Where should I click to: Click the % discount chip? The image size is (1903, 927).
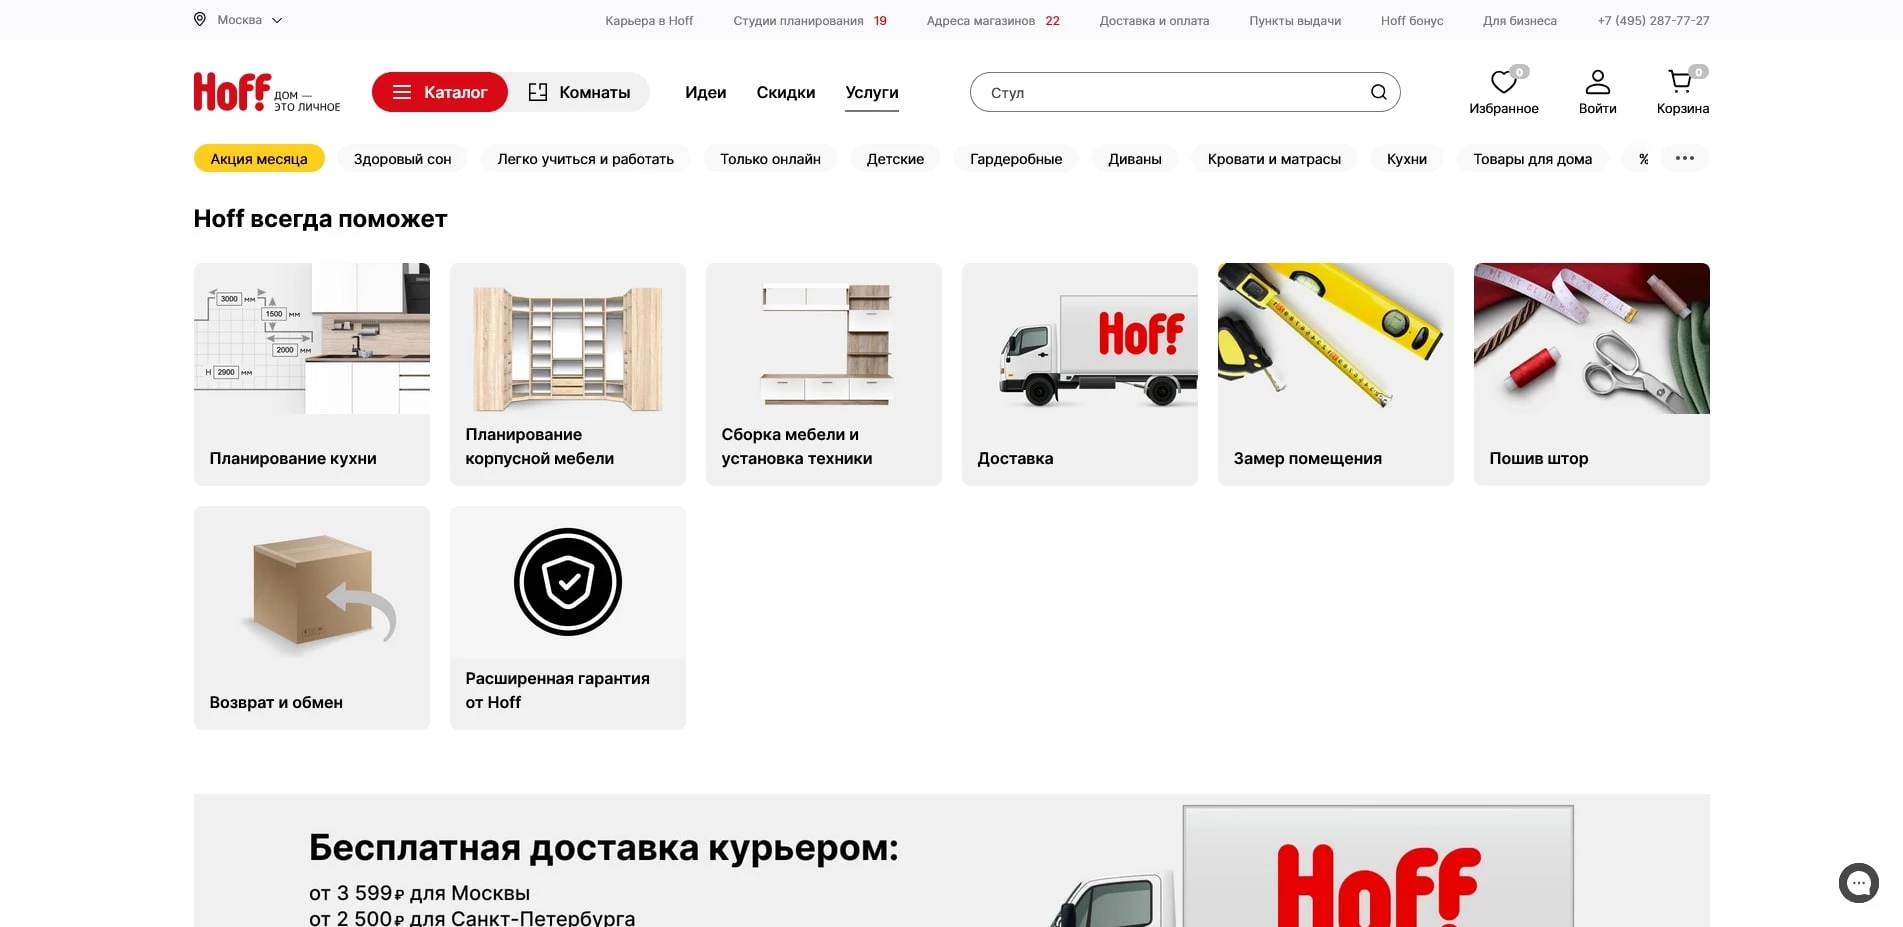click(x=1641, y=158)
